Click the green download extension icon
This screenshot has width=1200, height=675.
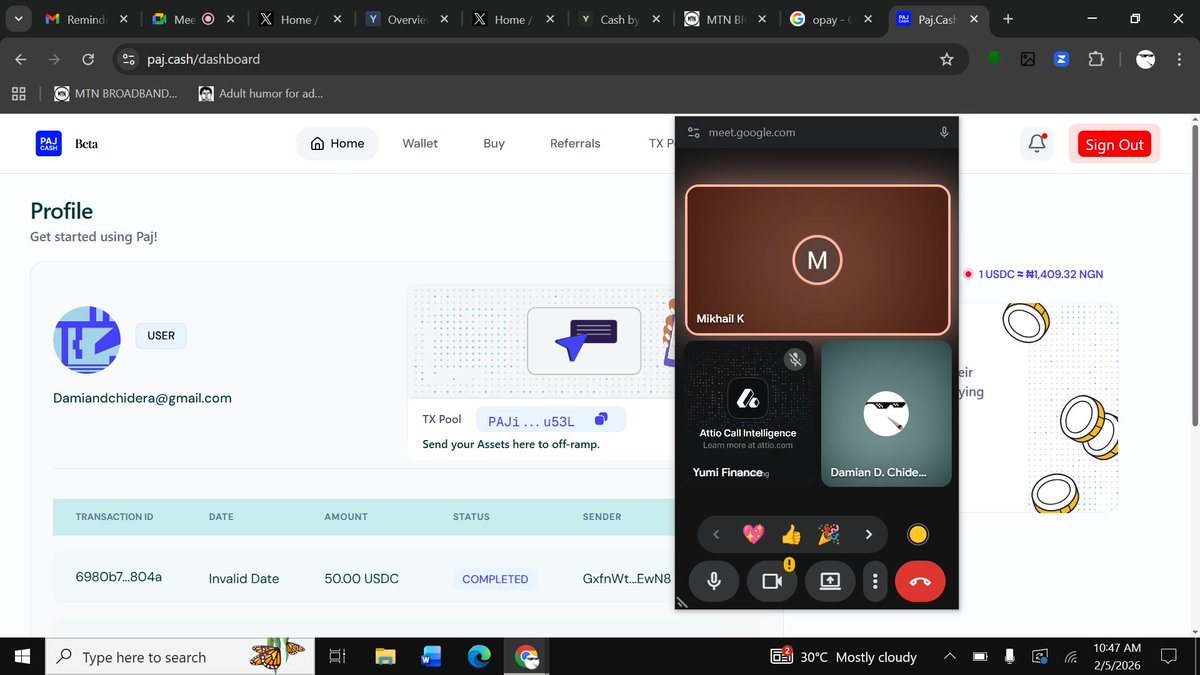click(994, 60)
